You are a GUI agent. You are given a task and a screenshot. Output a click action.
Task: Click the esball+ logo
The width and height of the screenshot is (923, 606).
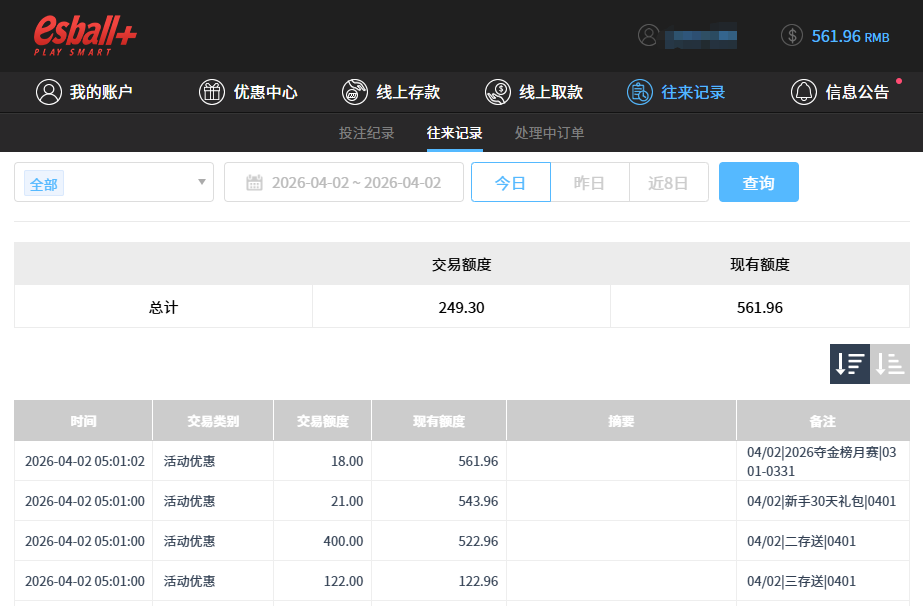85,35
